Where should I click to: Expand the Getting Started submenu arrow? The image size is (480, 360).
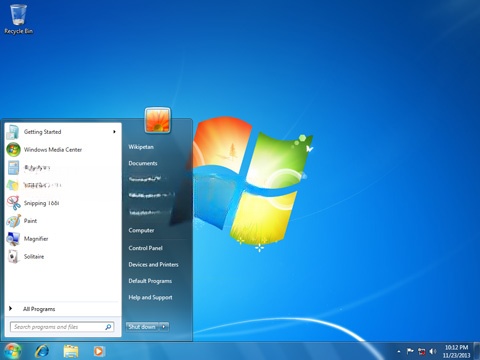point(114,132)
